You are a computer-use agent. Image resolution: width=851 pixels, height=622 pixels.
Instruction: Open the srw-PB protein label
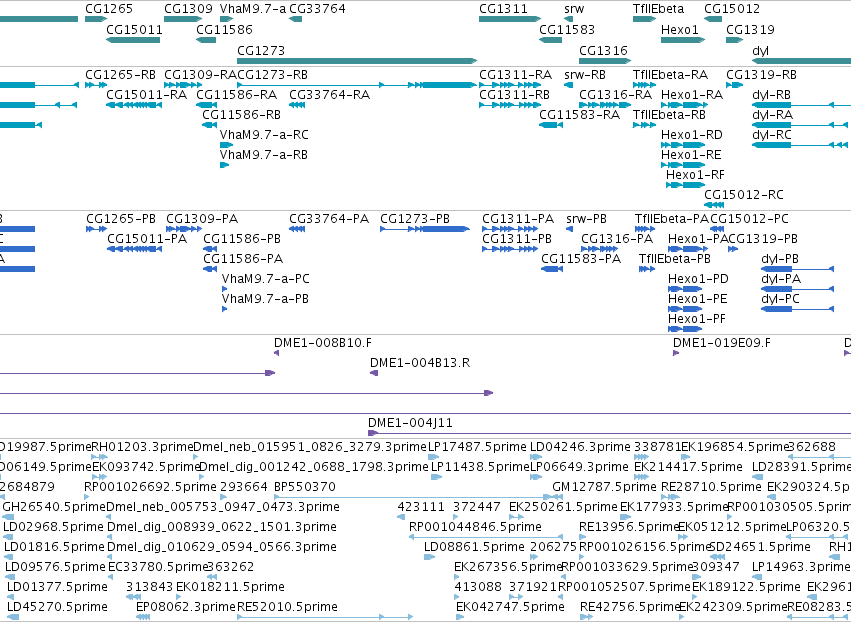coord(586,219)
